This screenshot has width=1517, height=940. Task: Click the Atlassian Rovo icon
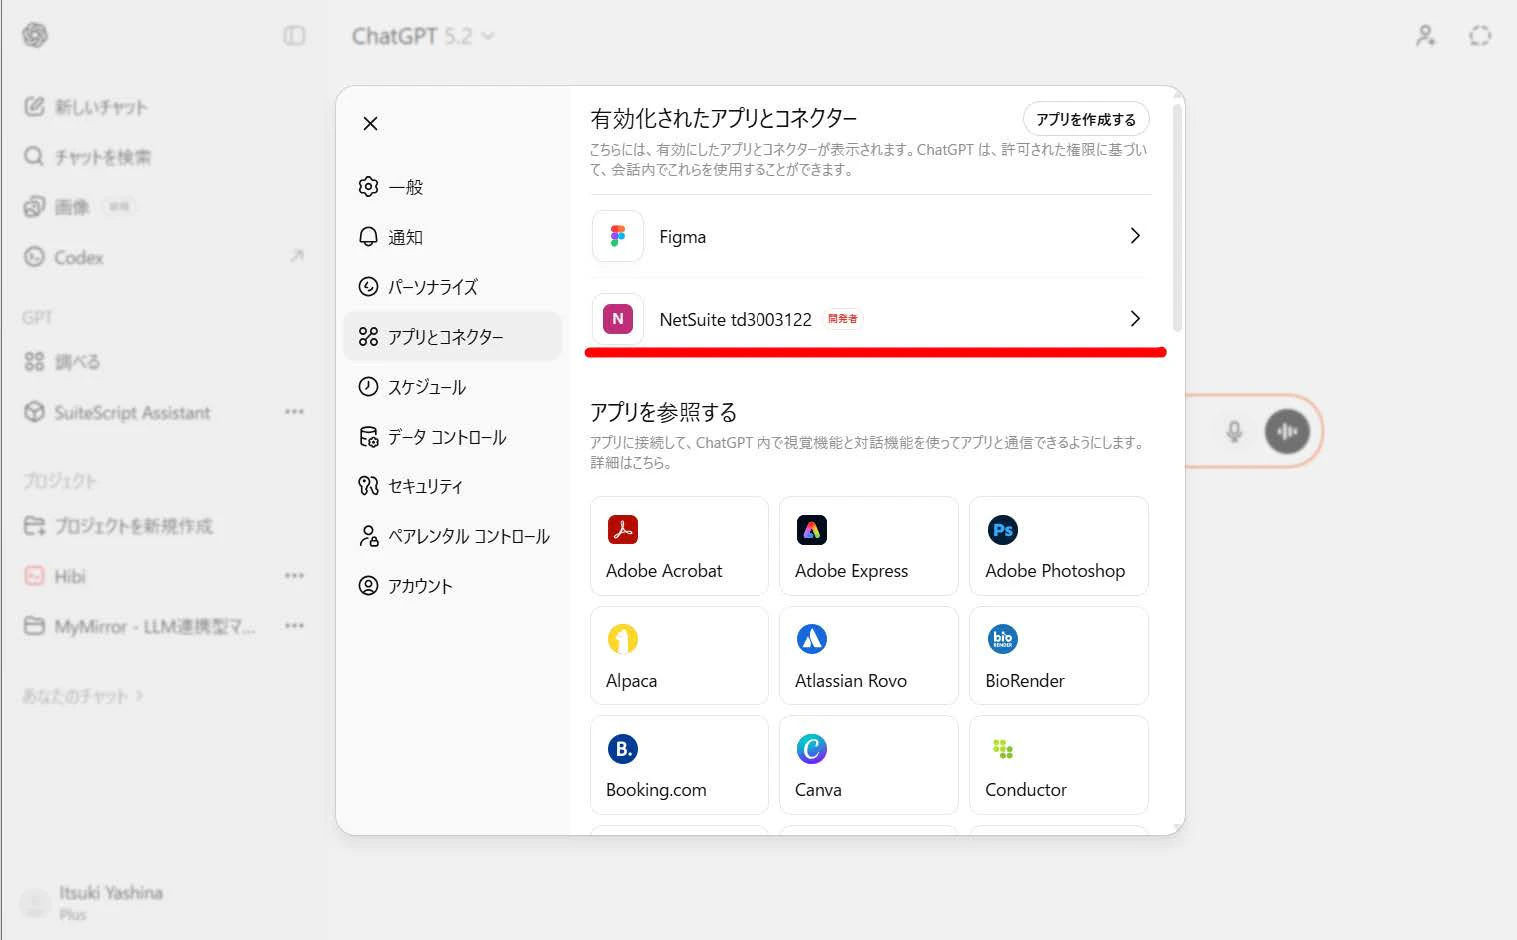pyautogui.click(x=812, y=639)
